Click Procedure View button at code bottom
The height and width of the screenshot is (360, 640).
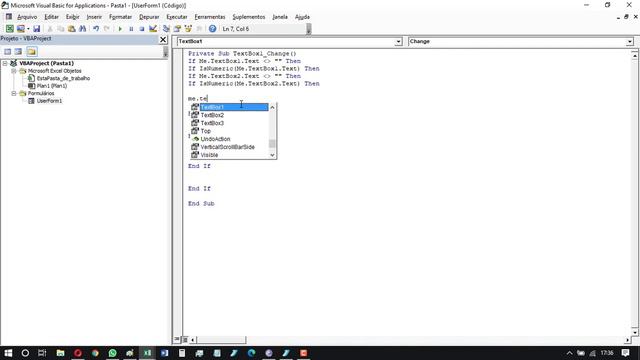click(x=177, y=340)
